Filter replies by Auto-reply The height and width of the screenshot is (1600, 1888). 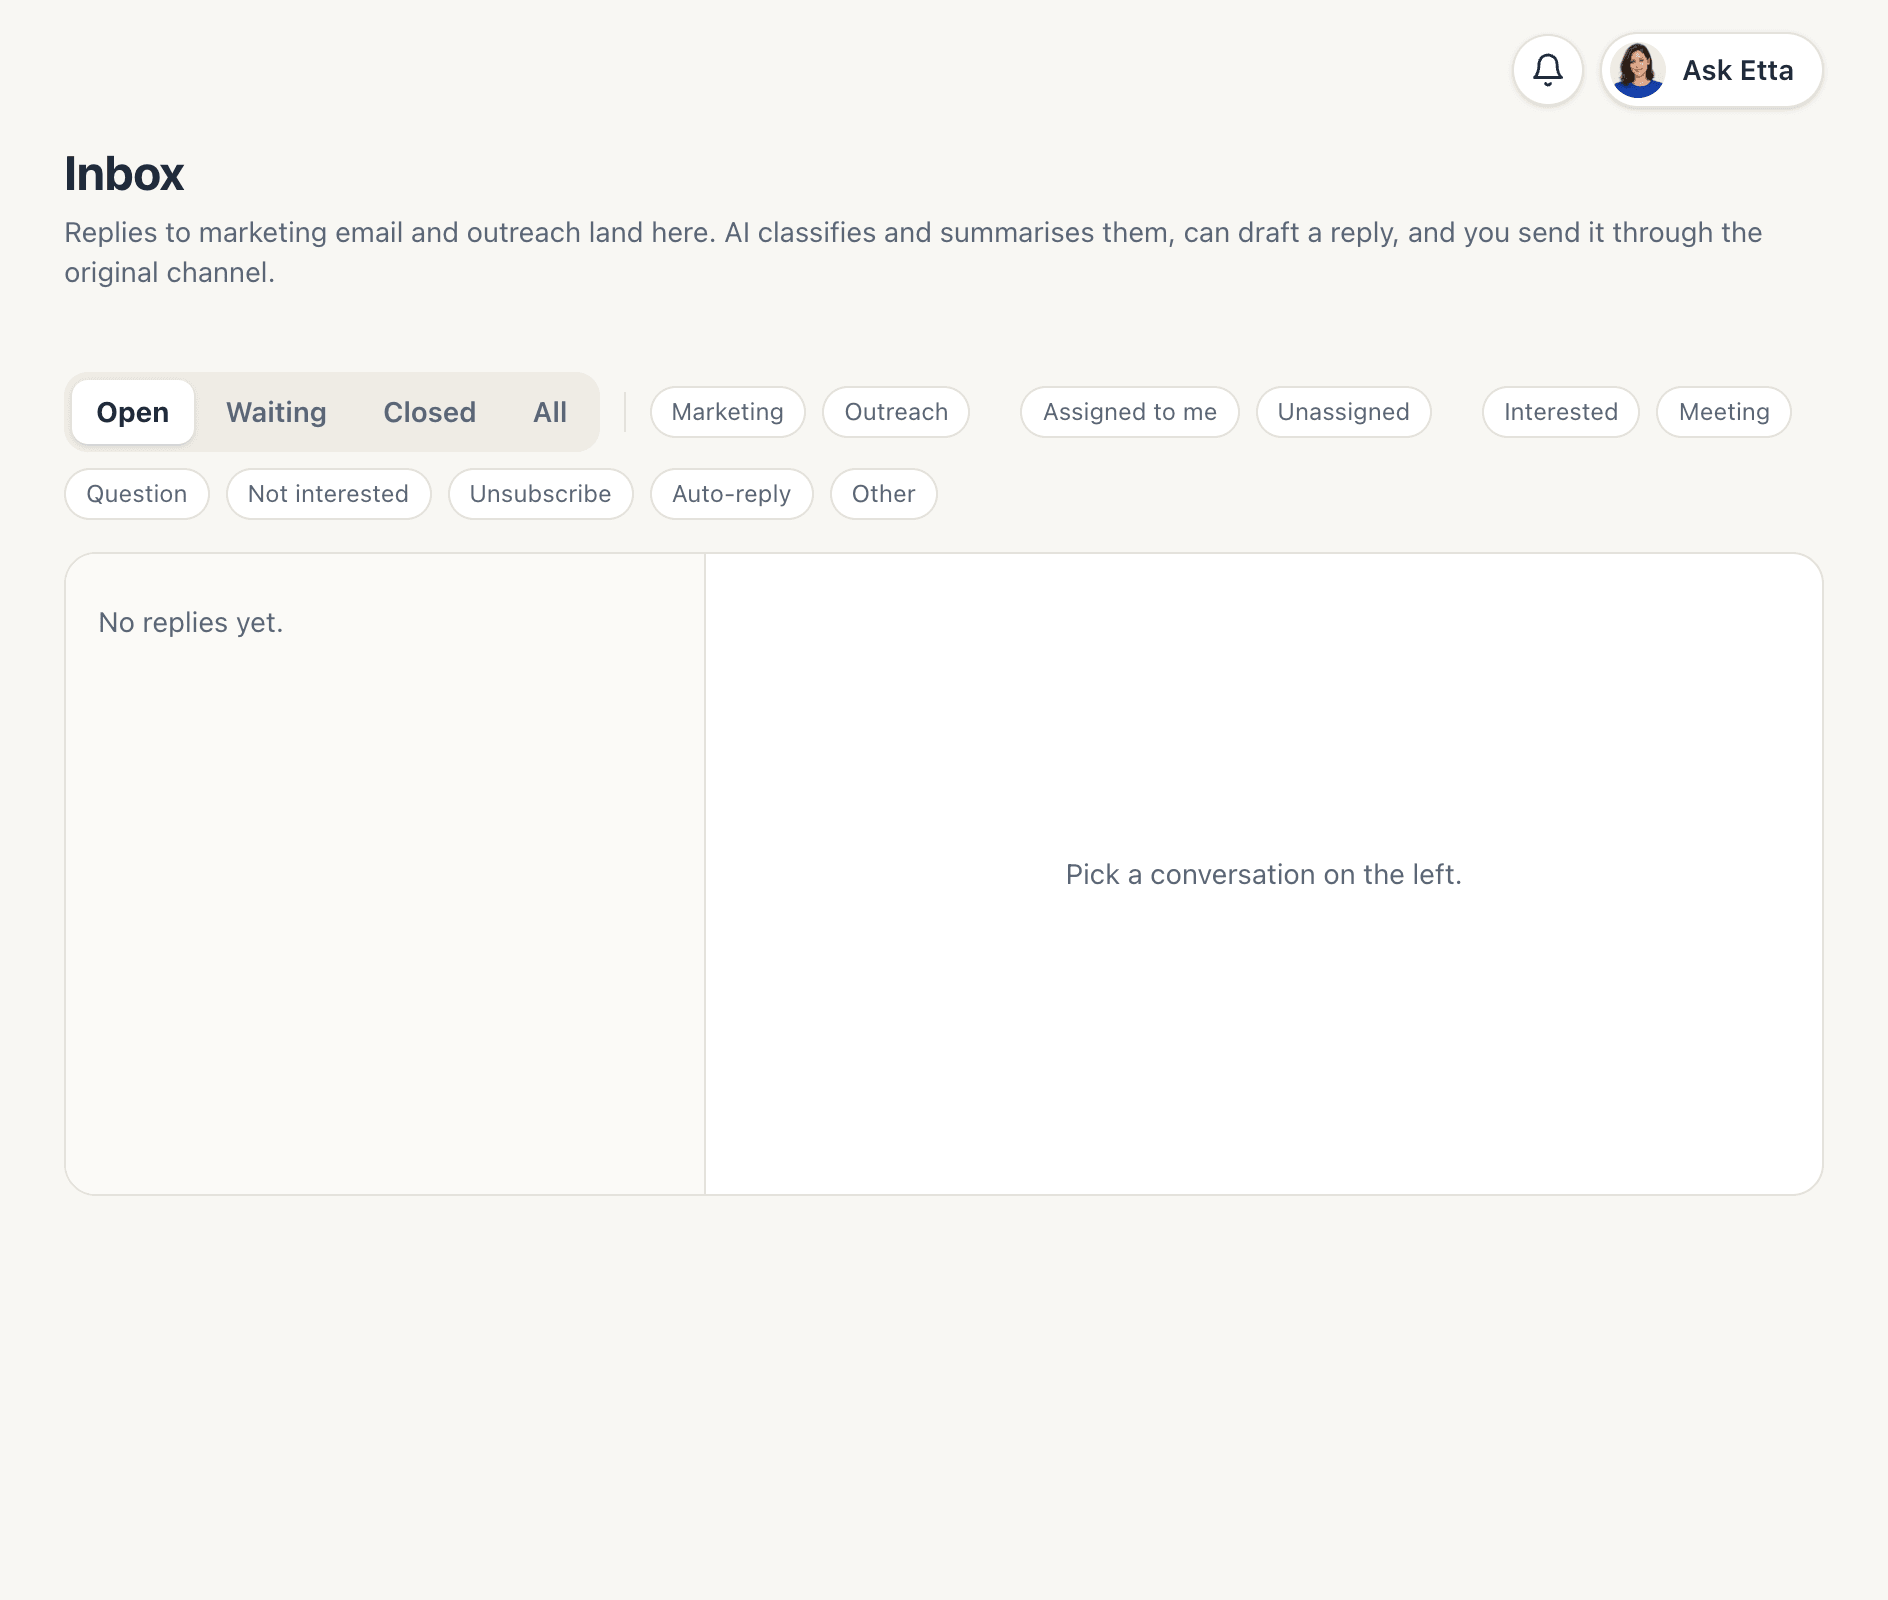click(732, 494)
